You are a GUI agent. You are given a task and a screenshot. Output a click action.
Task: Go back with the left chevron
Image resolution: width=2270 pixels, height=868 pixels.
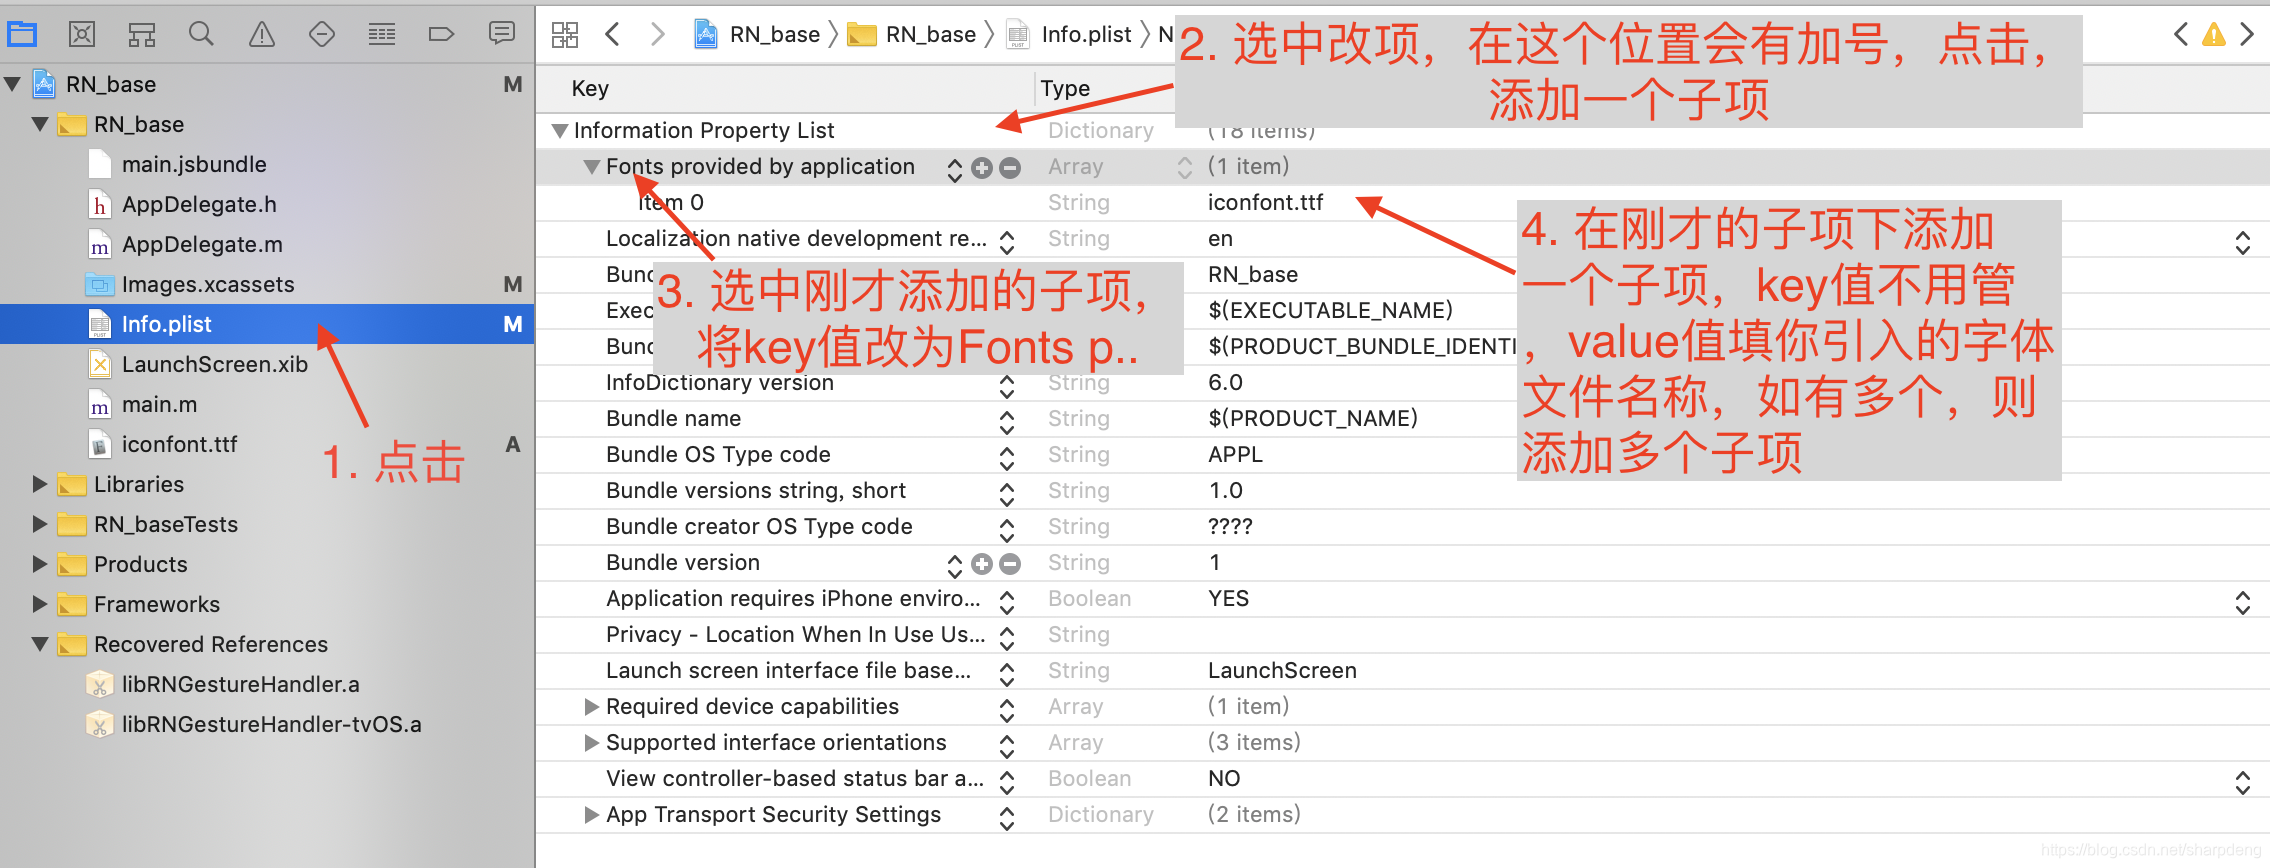(x=613, y=35)
